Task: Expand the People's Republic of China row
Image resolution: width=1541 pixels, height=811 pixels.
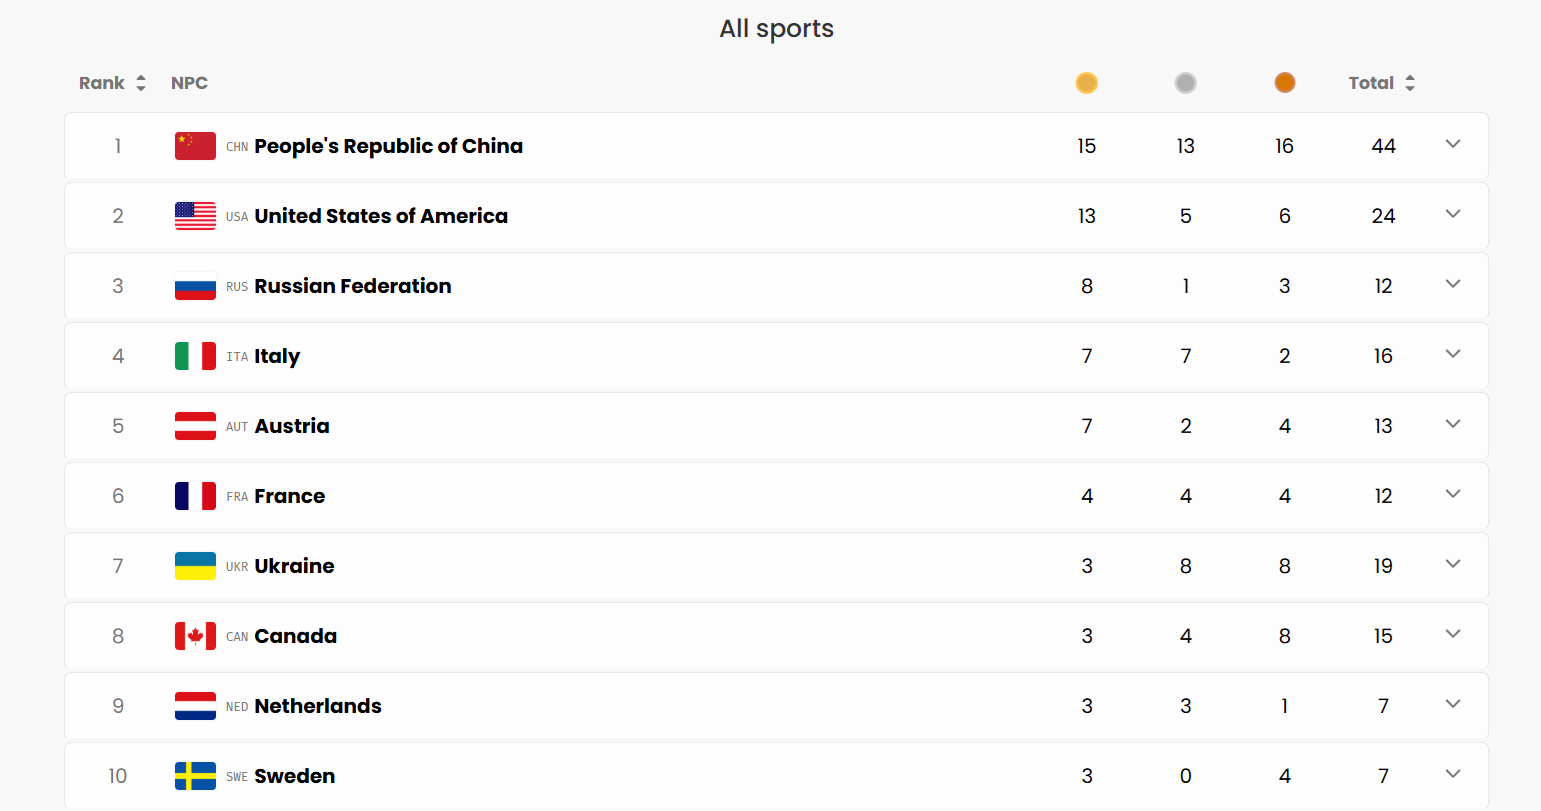Action: pyautogui.click(x=1453, y=144)
